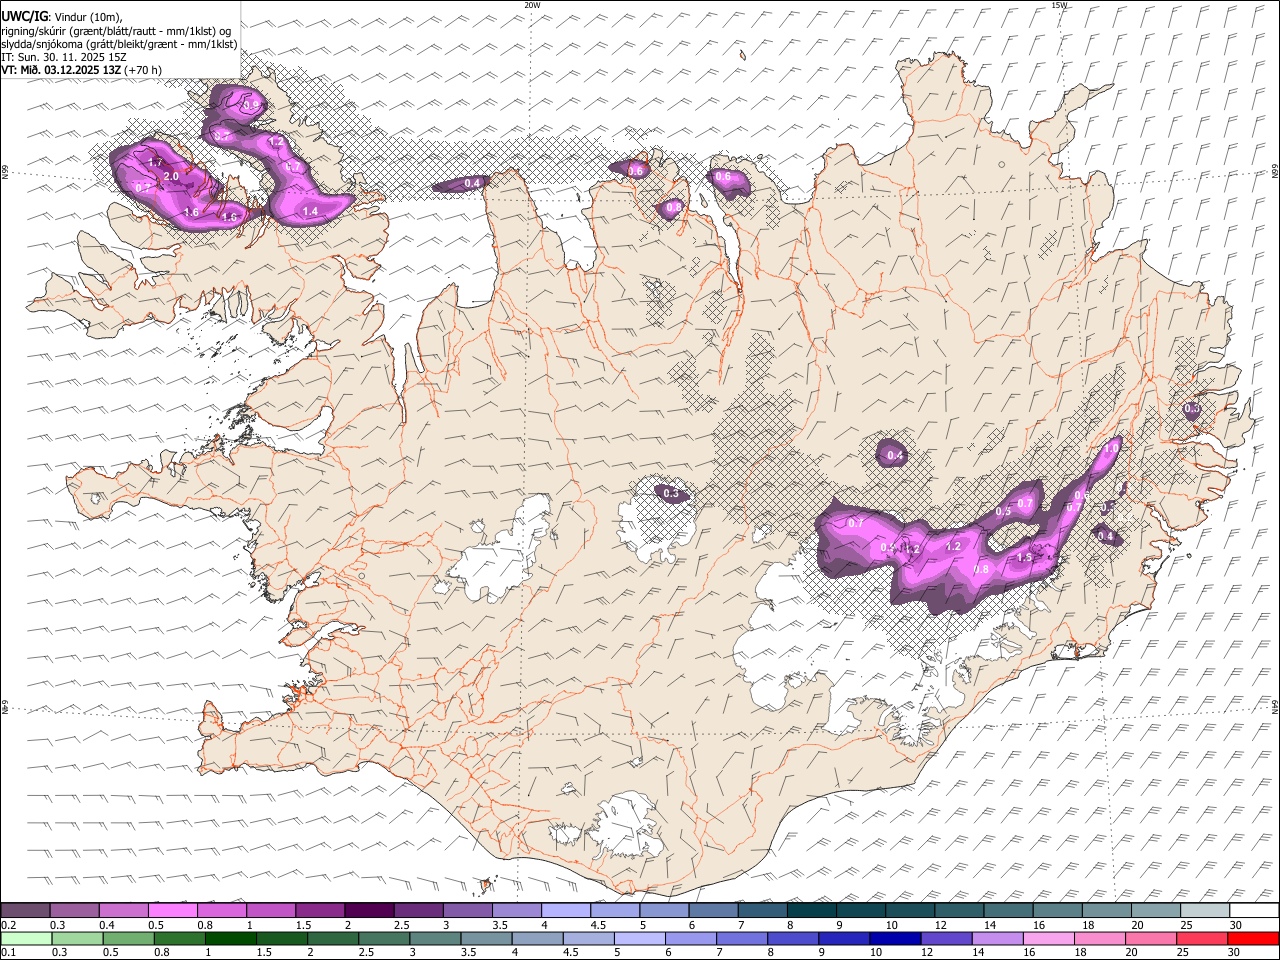Pick the pure red swatch after 30 in bottom legend
The image size is (1280, 960).
pos(1254,938)
